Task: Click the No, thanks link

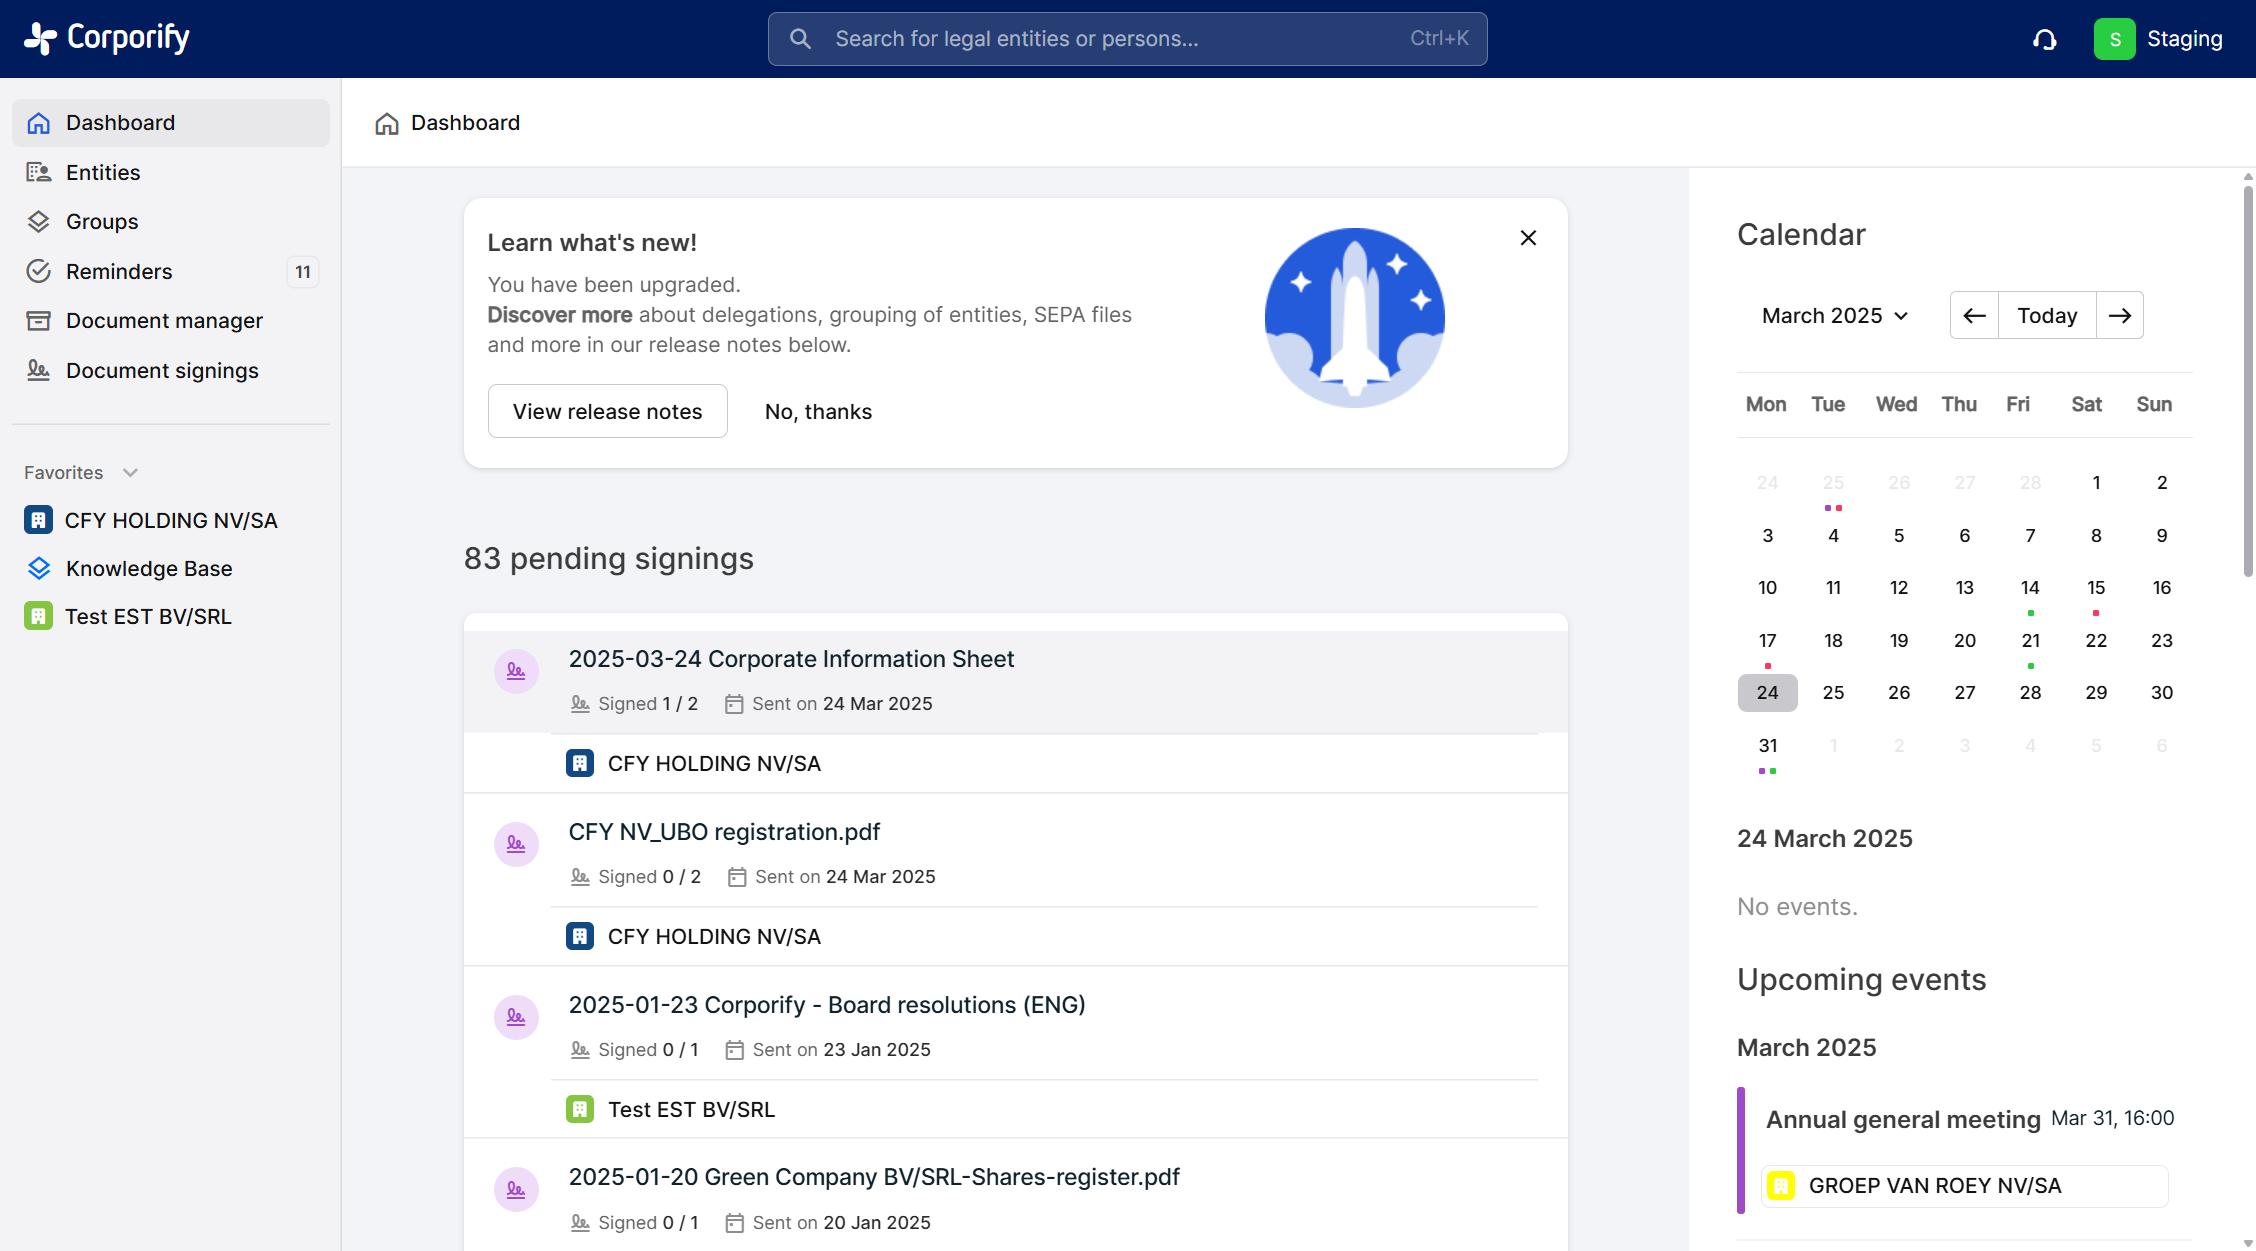Action: click(818, 411)
